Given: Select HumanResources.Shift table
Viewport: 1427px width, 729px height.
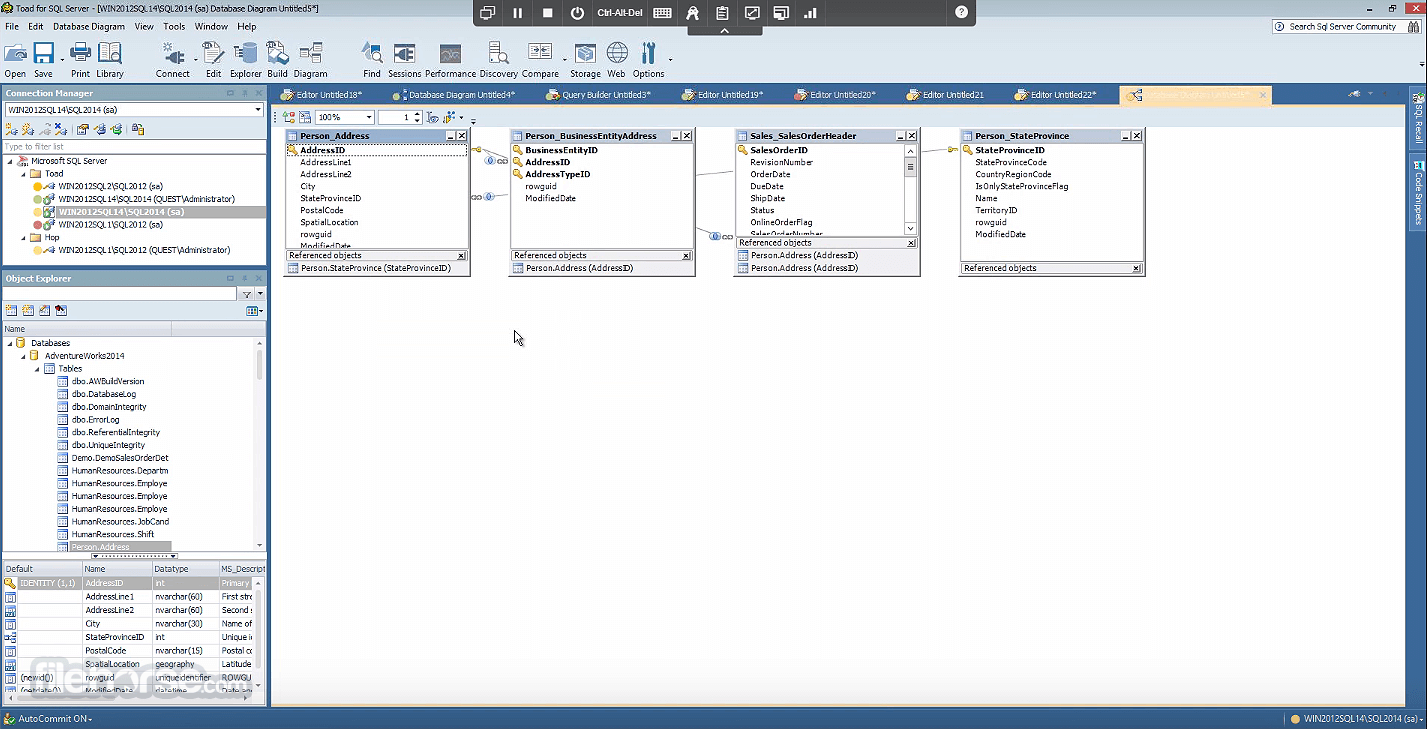Looking at the screenshot, I should click(x=112, y=534).
